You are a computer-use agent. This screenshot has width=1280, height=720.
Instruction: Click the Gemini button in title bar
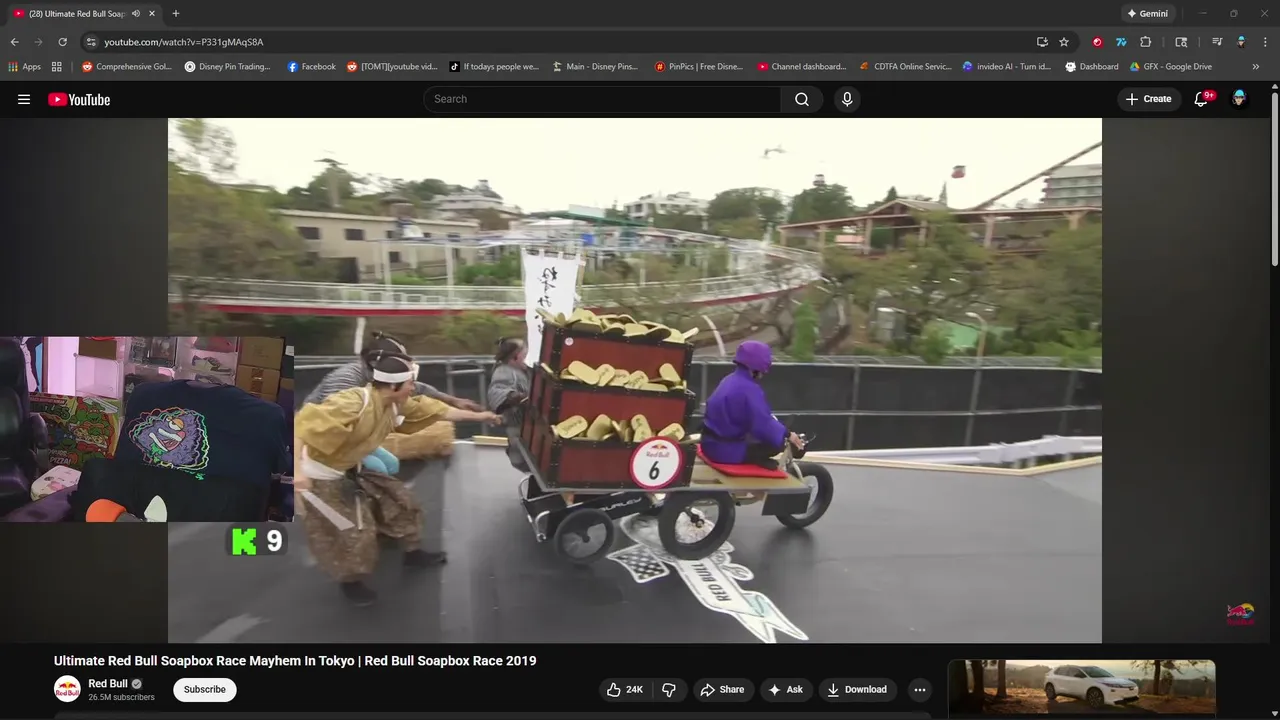coord(1146,14)
